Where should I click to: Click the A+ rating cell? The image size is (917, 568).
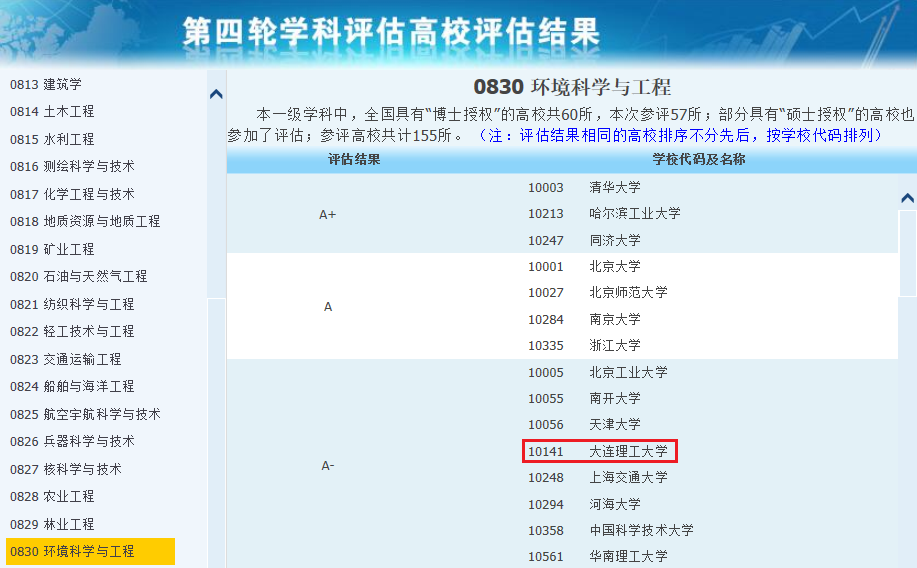point(328,215)
